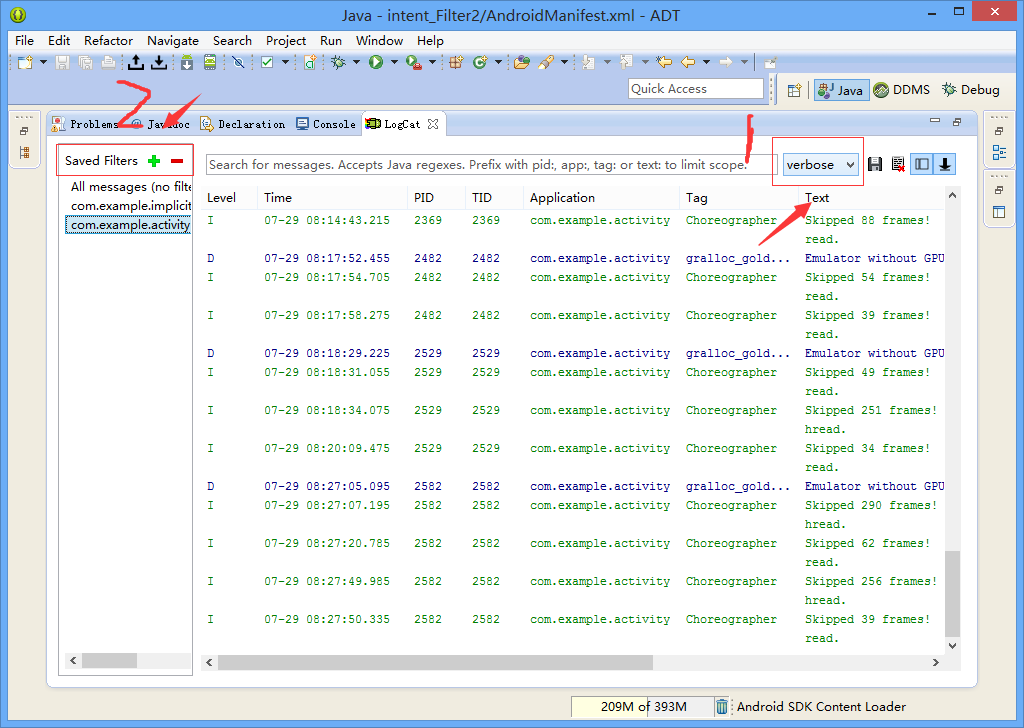This screenshot has height=728, width=1024.
Task: Switch to the DDMS perspective
Action: 902,90
